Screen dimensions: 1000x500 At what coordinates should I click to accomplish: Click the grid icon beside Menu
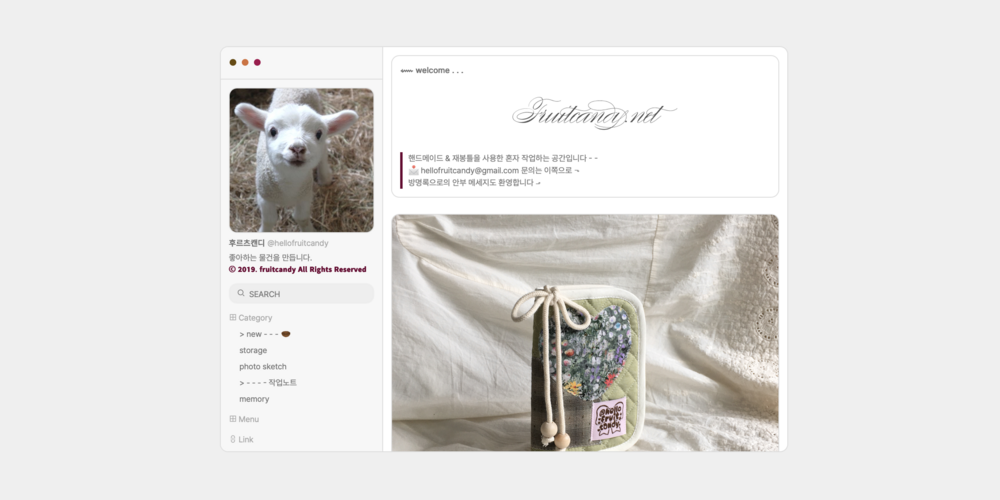click(233, 419)
